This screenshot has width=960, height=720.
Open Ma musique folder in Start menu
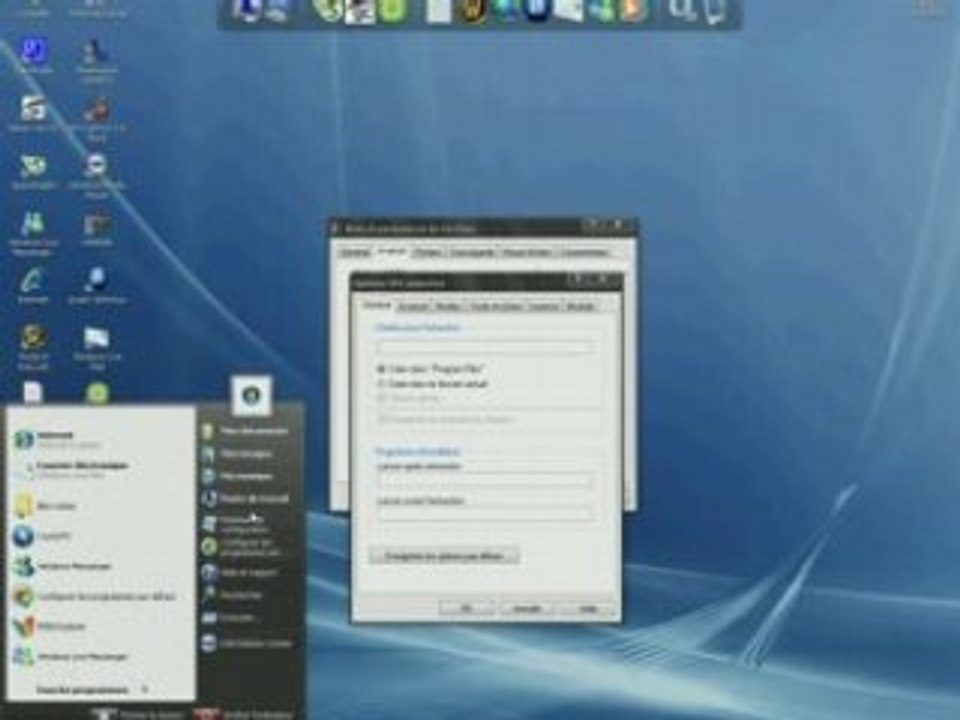238,476
